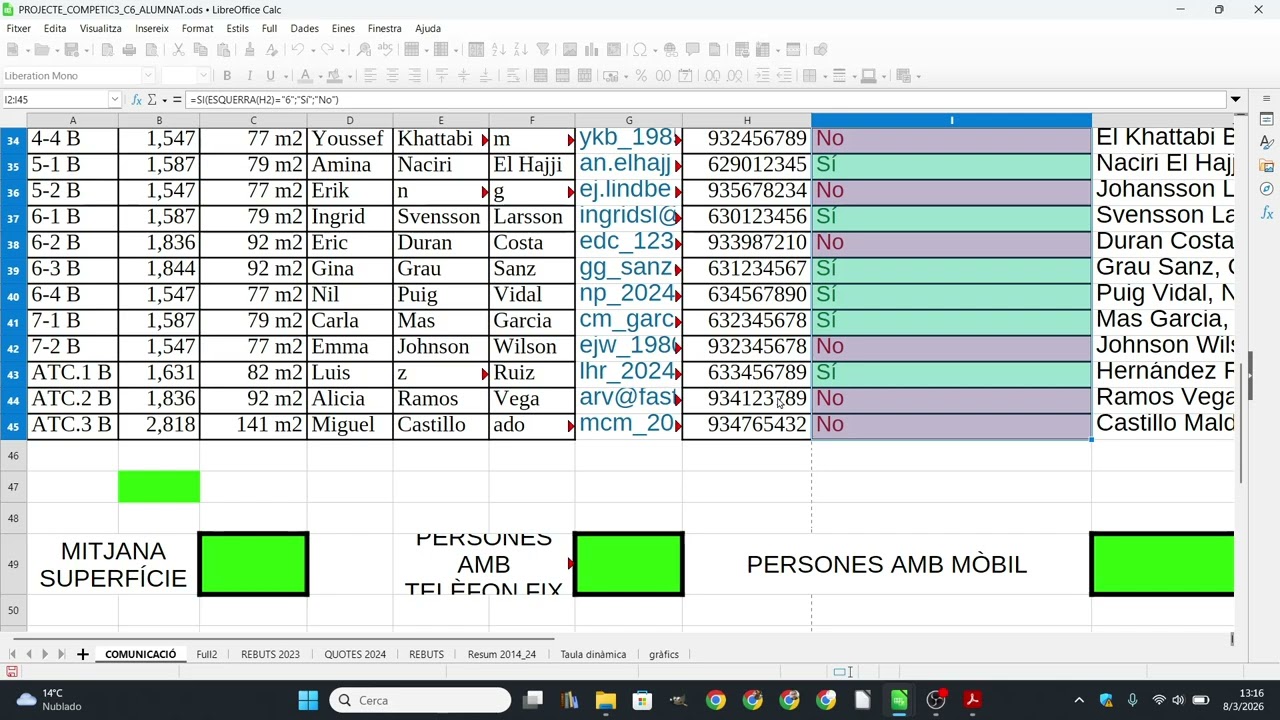Click the Finestra menu
This screenshot has width=1280, height=720.
coord(384,28)
